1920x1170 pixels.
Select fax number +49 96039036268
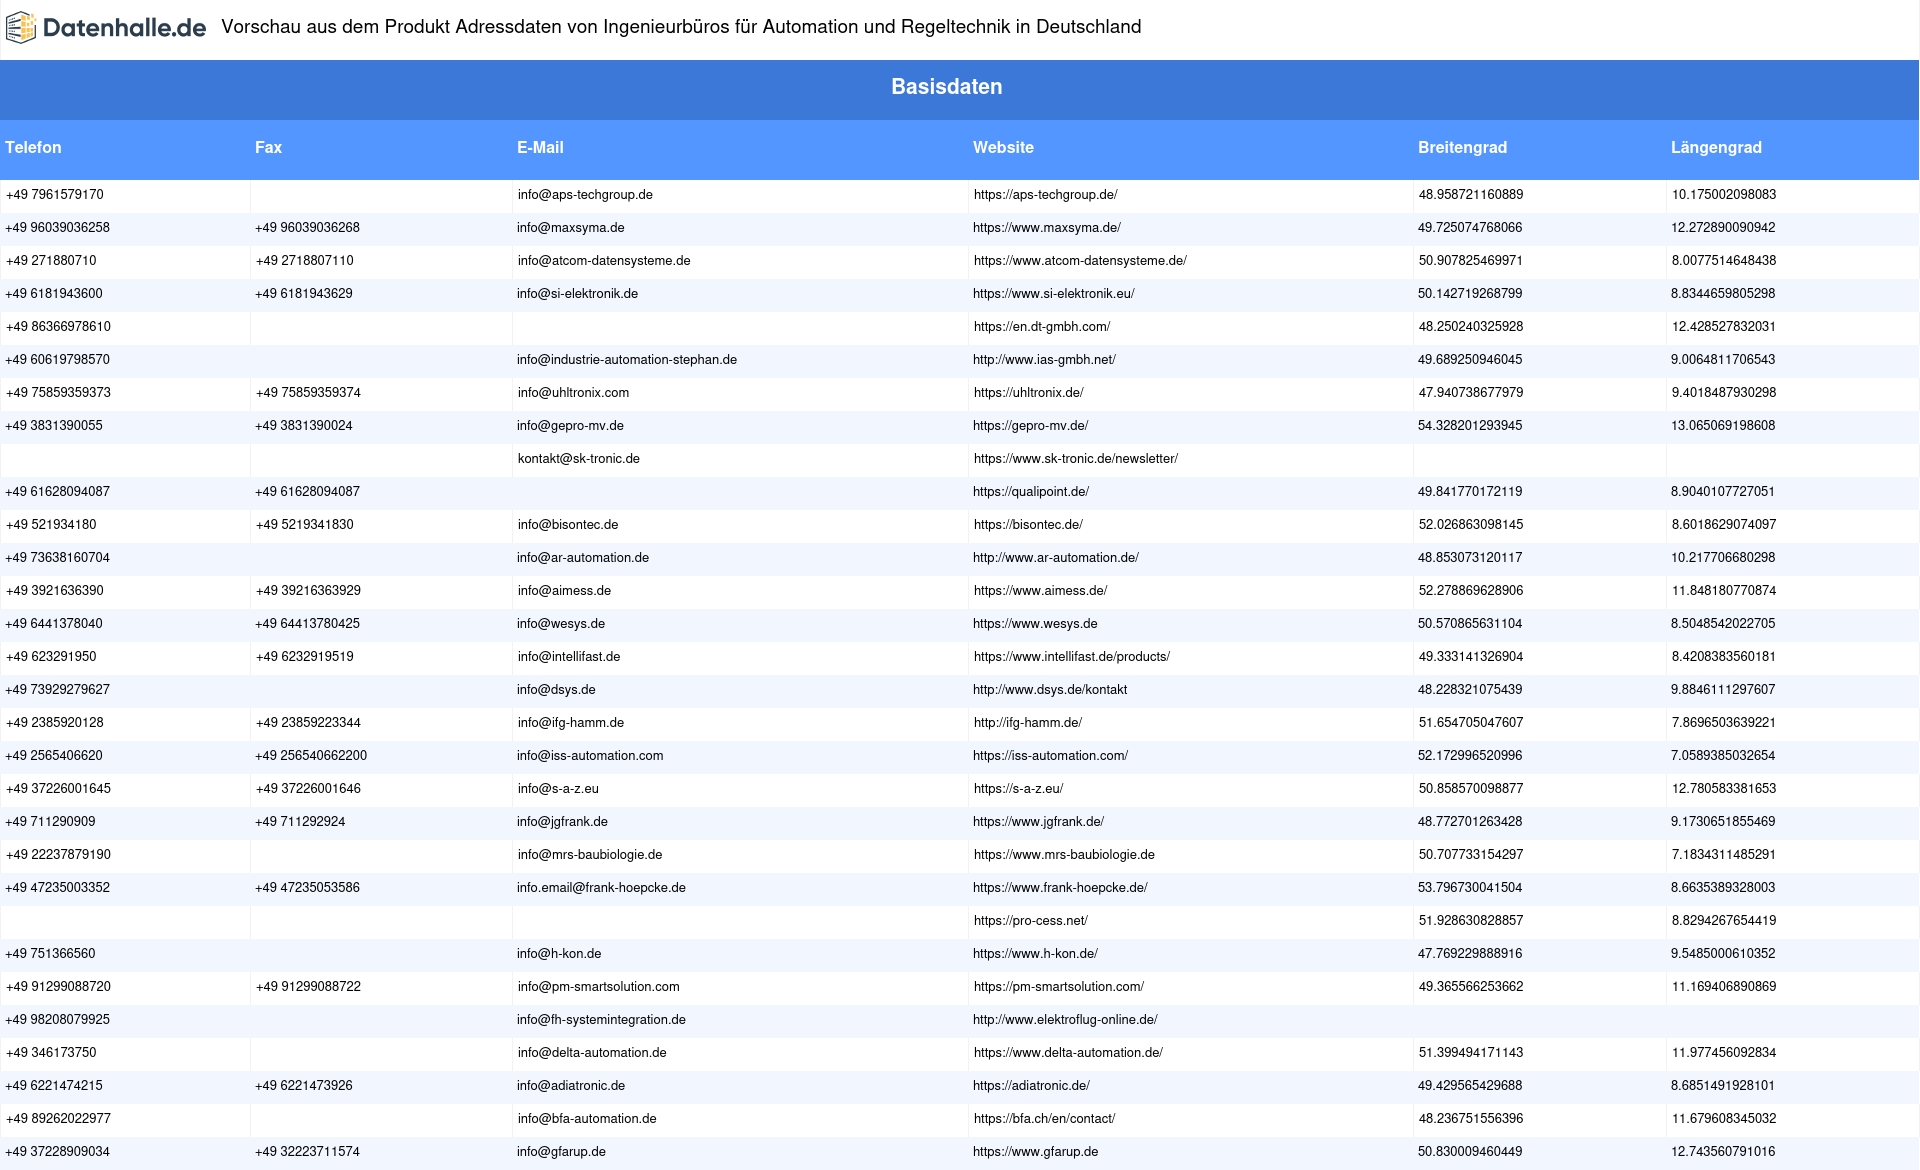pyautogui.click(x=307, y=228)
